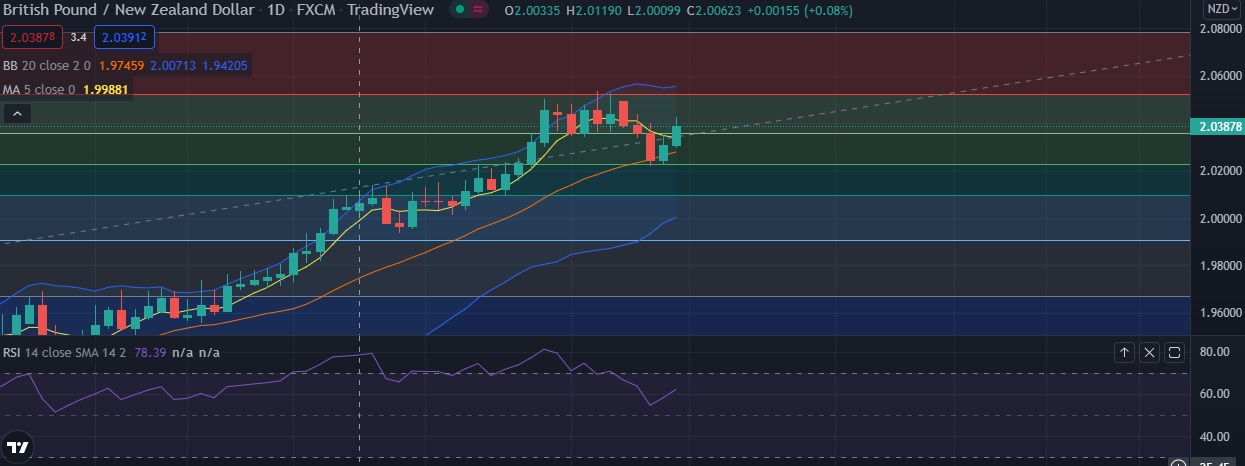Click the orange BB basis value 1.97459
The width and height of the screenshot is (1245, 466).
(x=119, y=65)
